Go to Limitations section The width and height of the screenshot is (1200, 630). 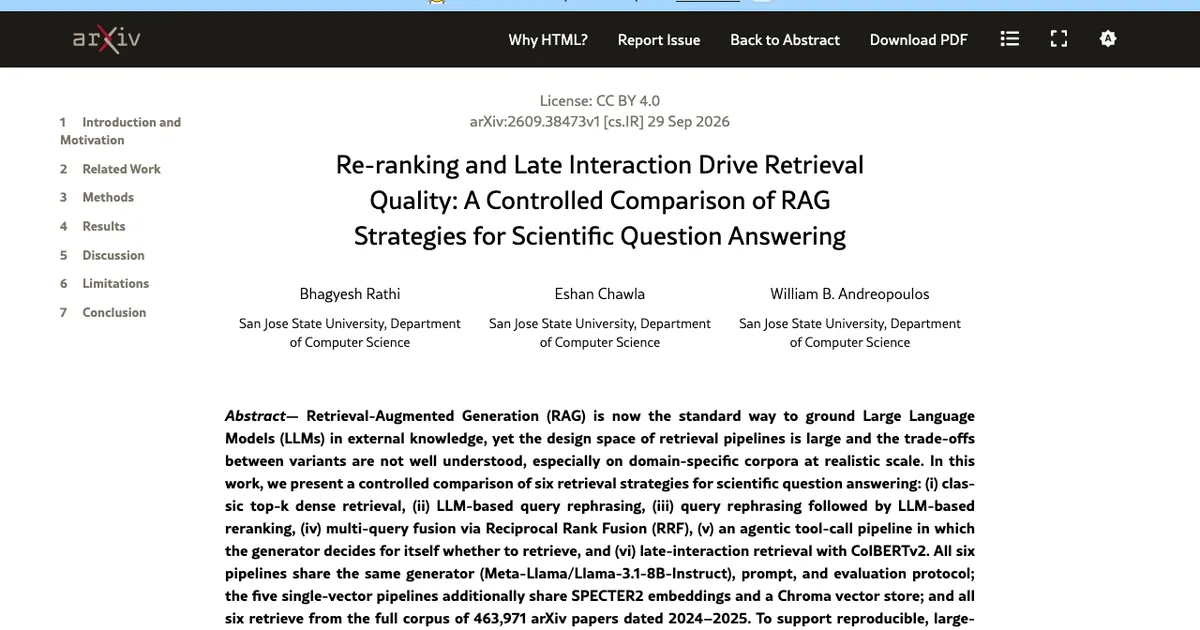tap(104, 283)
